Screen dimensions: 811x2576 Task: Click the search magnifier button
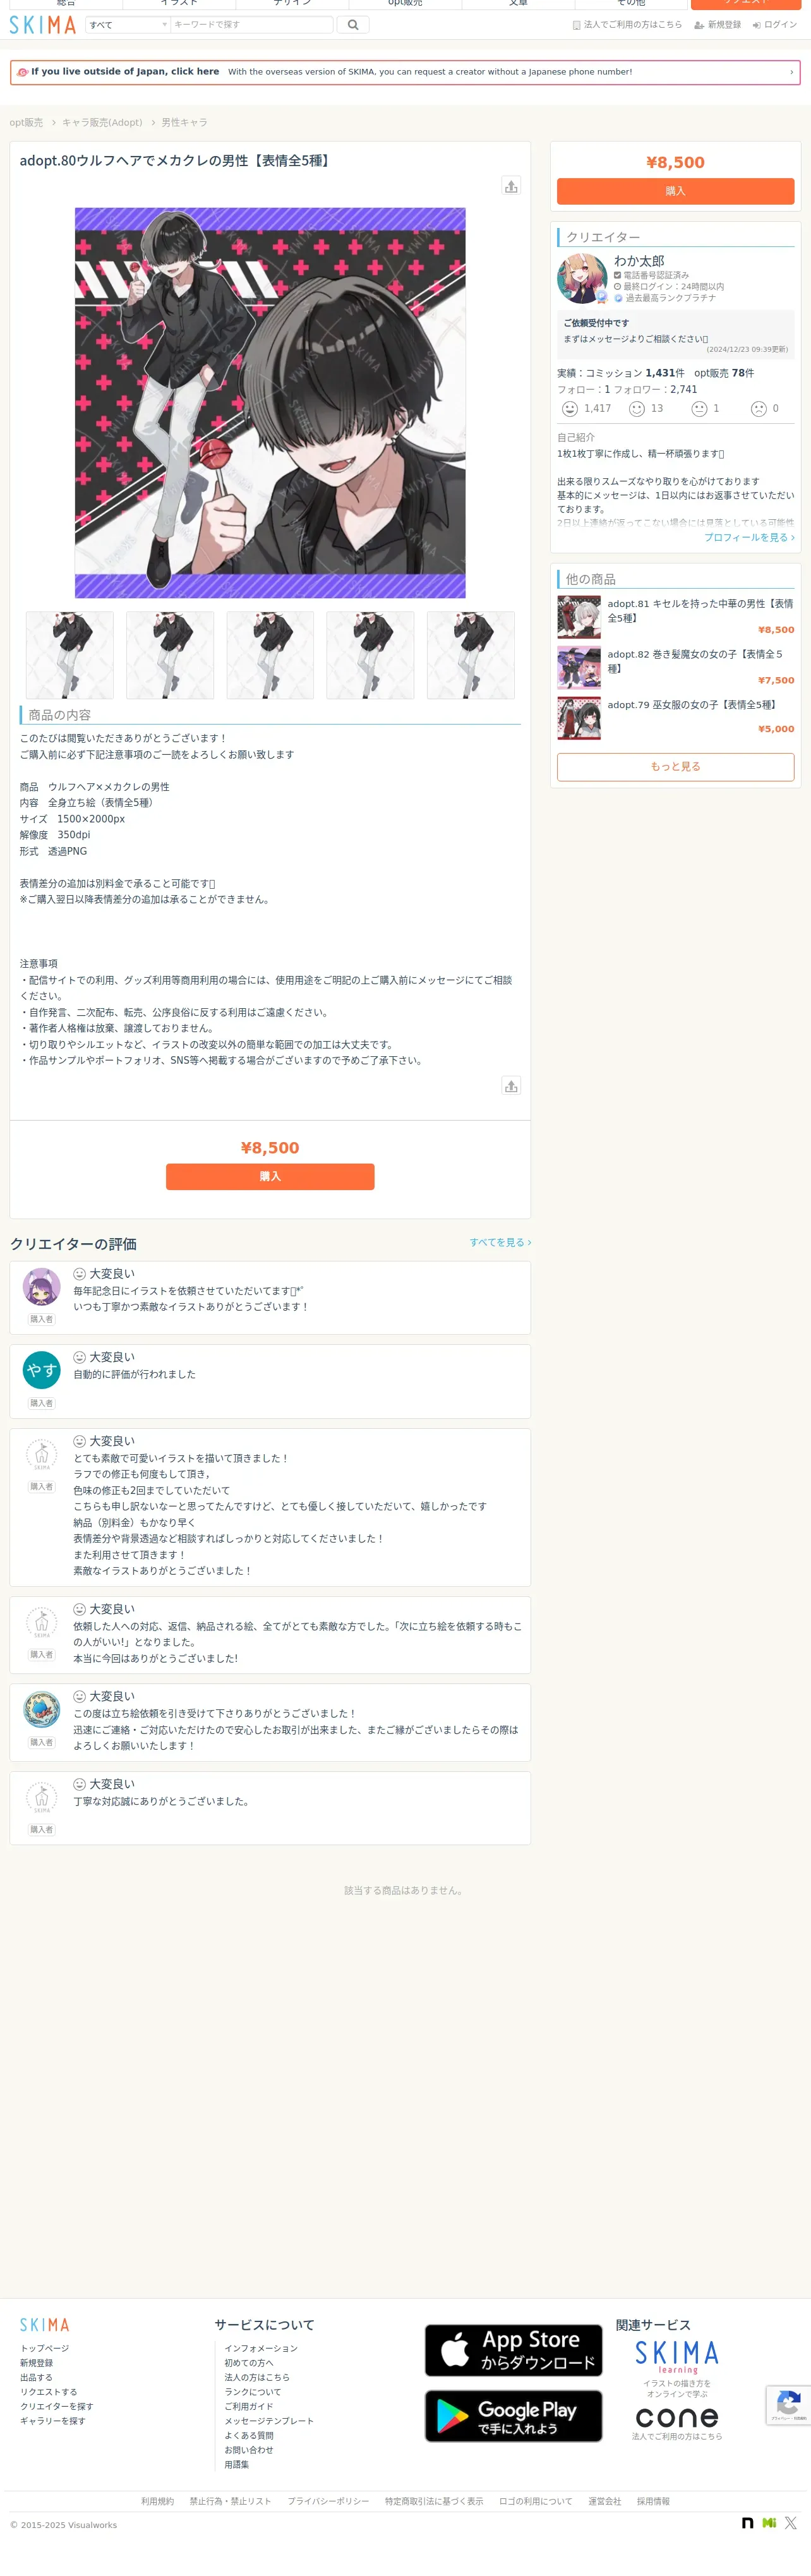click(353, 25)
